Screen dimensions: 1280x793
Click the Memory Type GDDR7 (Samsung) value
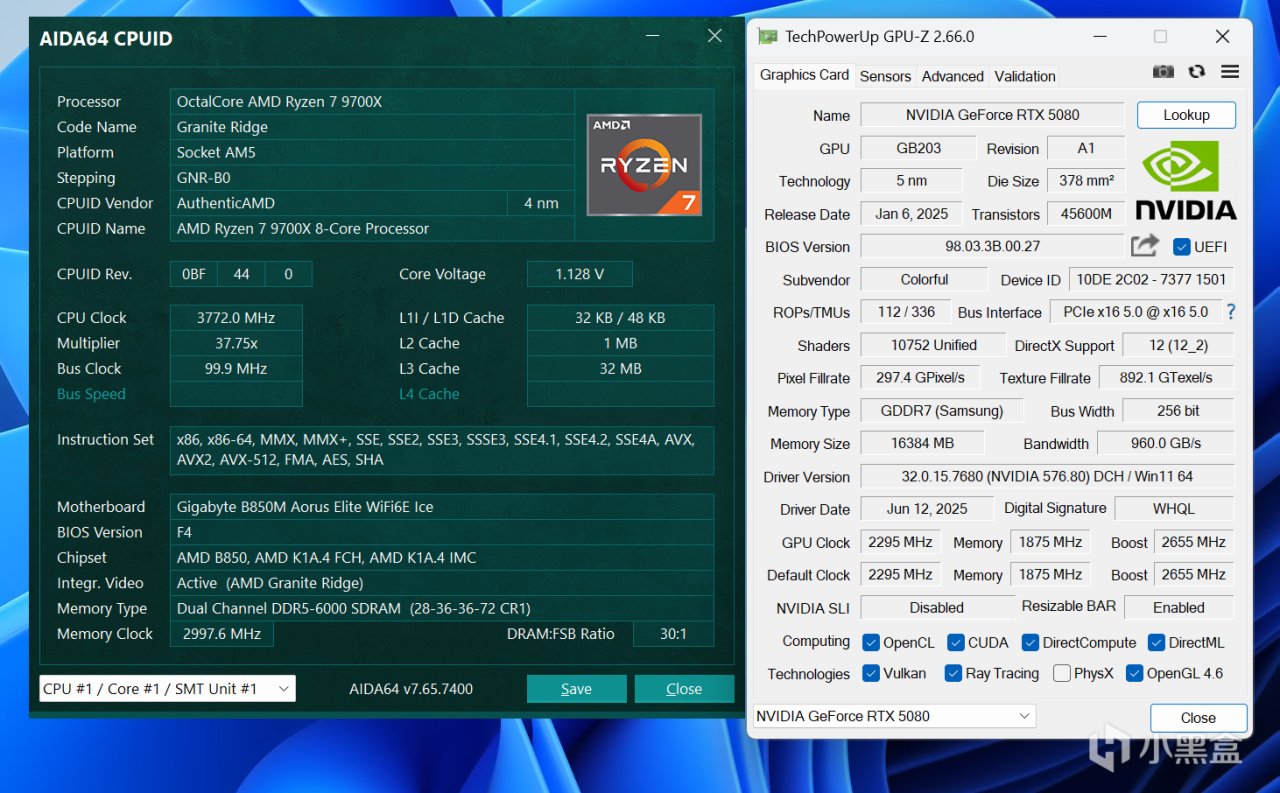pyautogui.click(x=941, y=411)
